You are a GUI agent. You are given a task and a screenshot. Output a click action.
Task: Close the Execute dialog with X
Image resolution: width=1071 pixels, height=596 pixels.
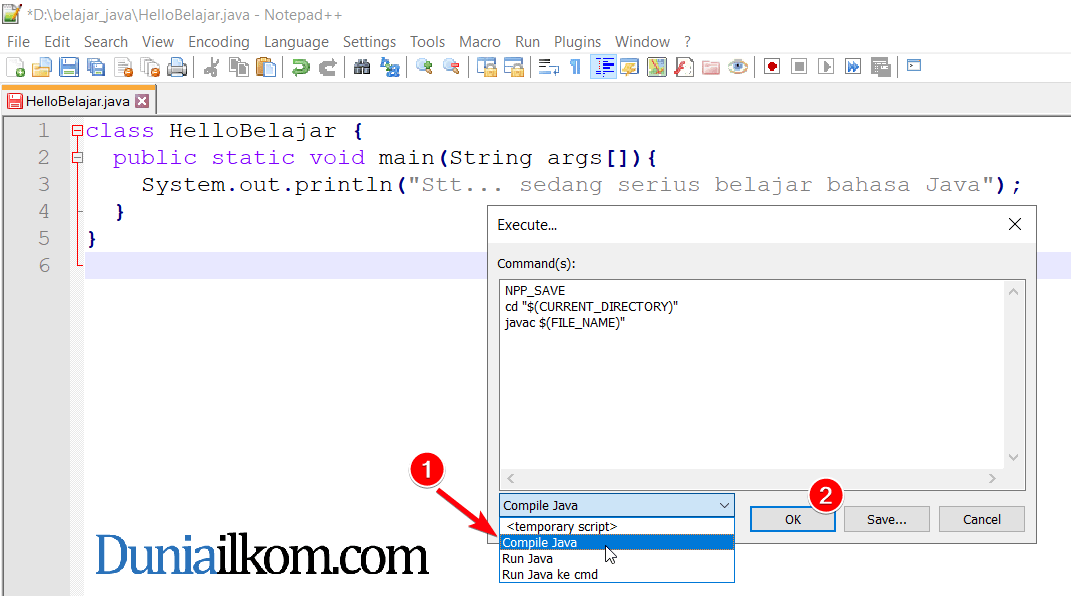(1015, 225)
